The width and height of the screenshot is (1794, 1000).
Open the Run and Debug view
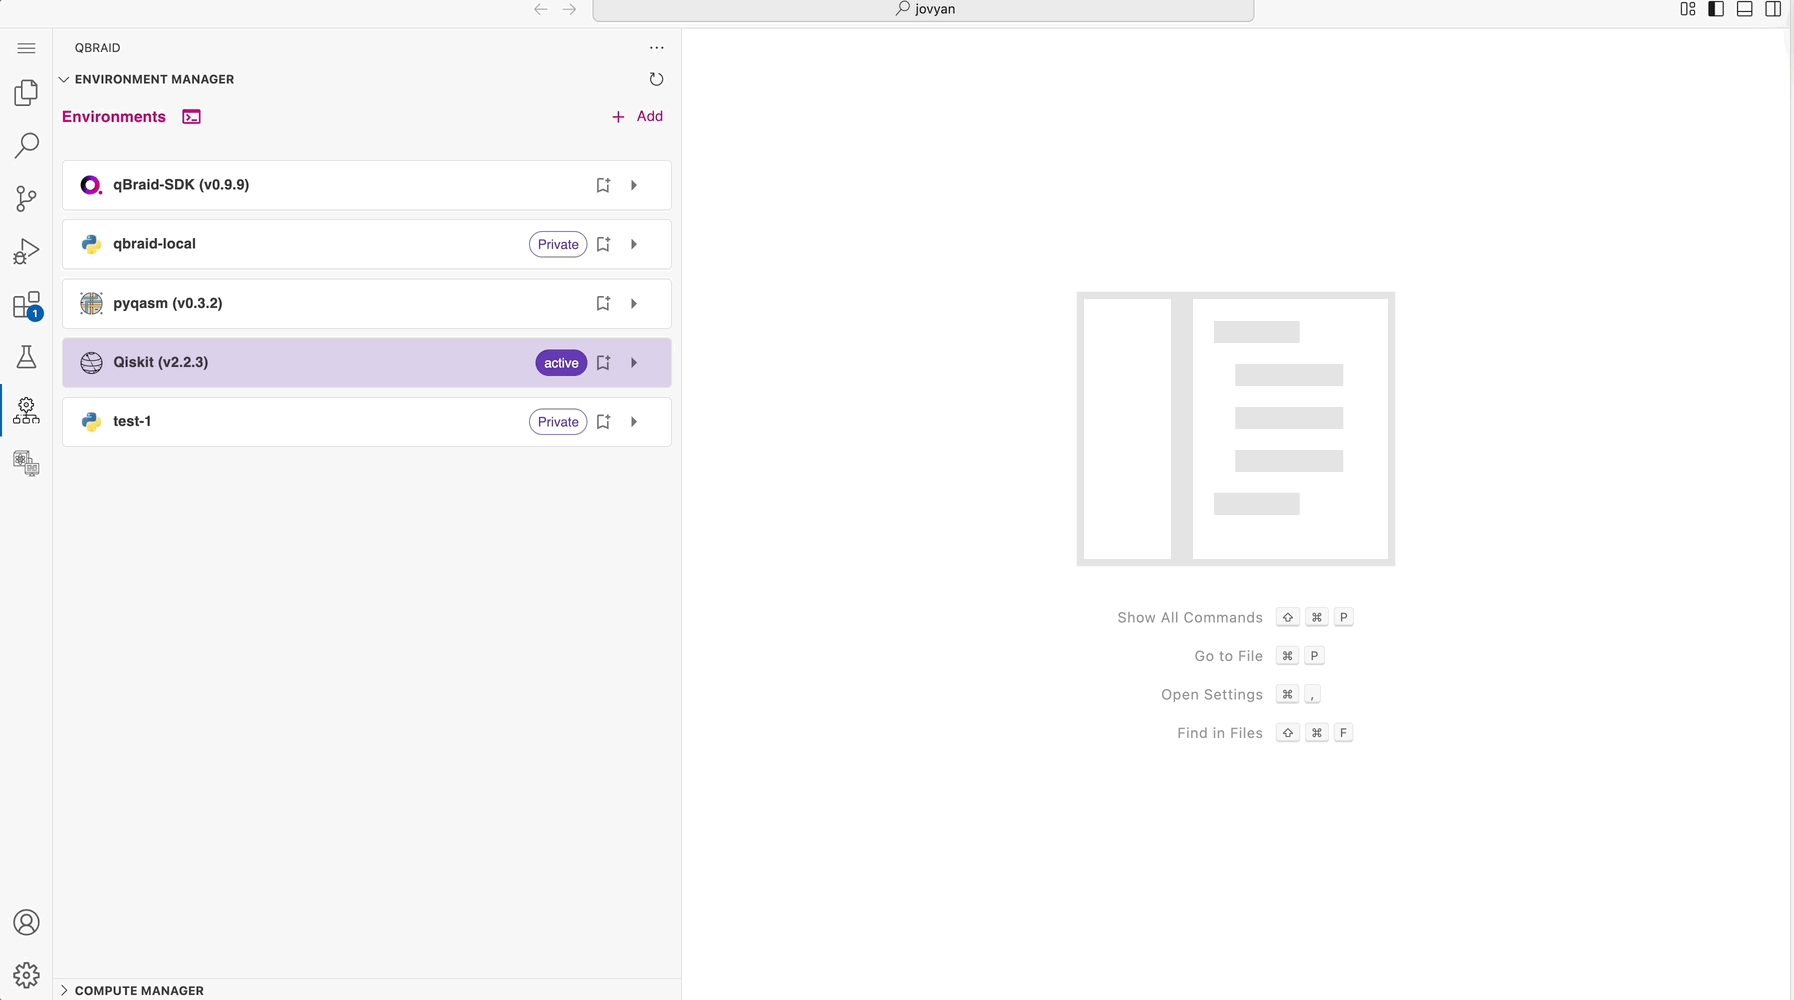pos(27,251)
